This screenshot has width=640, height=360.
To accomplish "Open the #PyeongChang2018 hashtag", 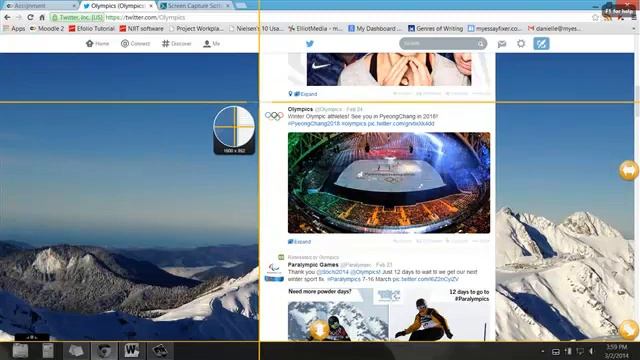I will point(313,123).
